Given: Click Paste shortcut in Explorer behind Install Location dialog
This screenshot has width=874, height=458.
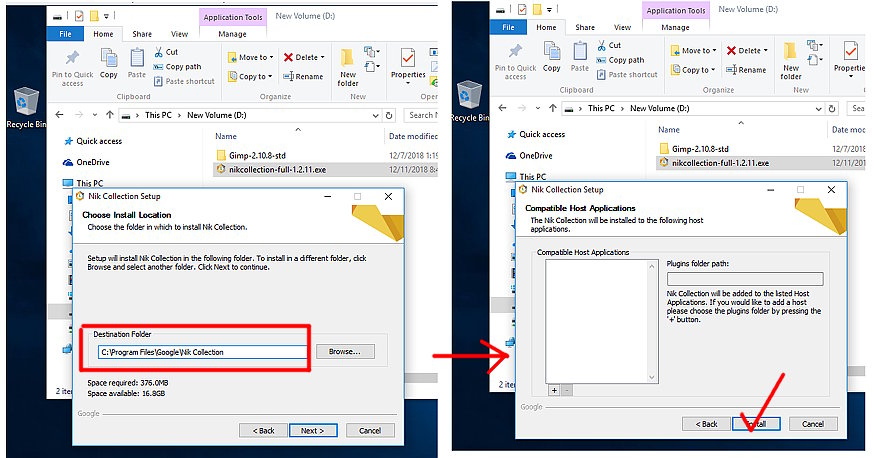Looking at the screenshot, I should point(183,81).
